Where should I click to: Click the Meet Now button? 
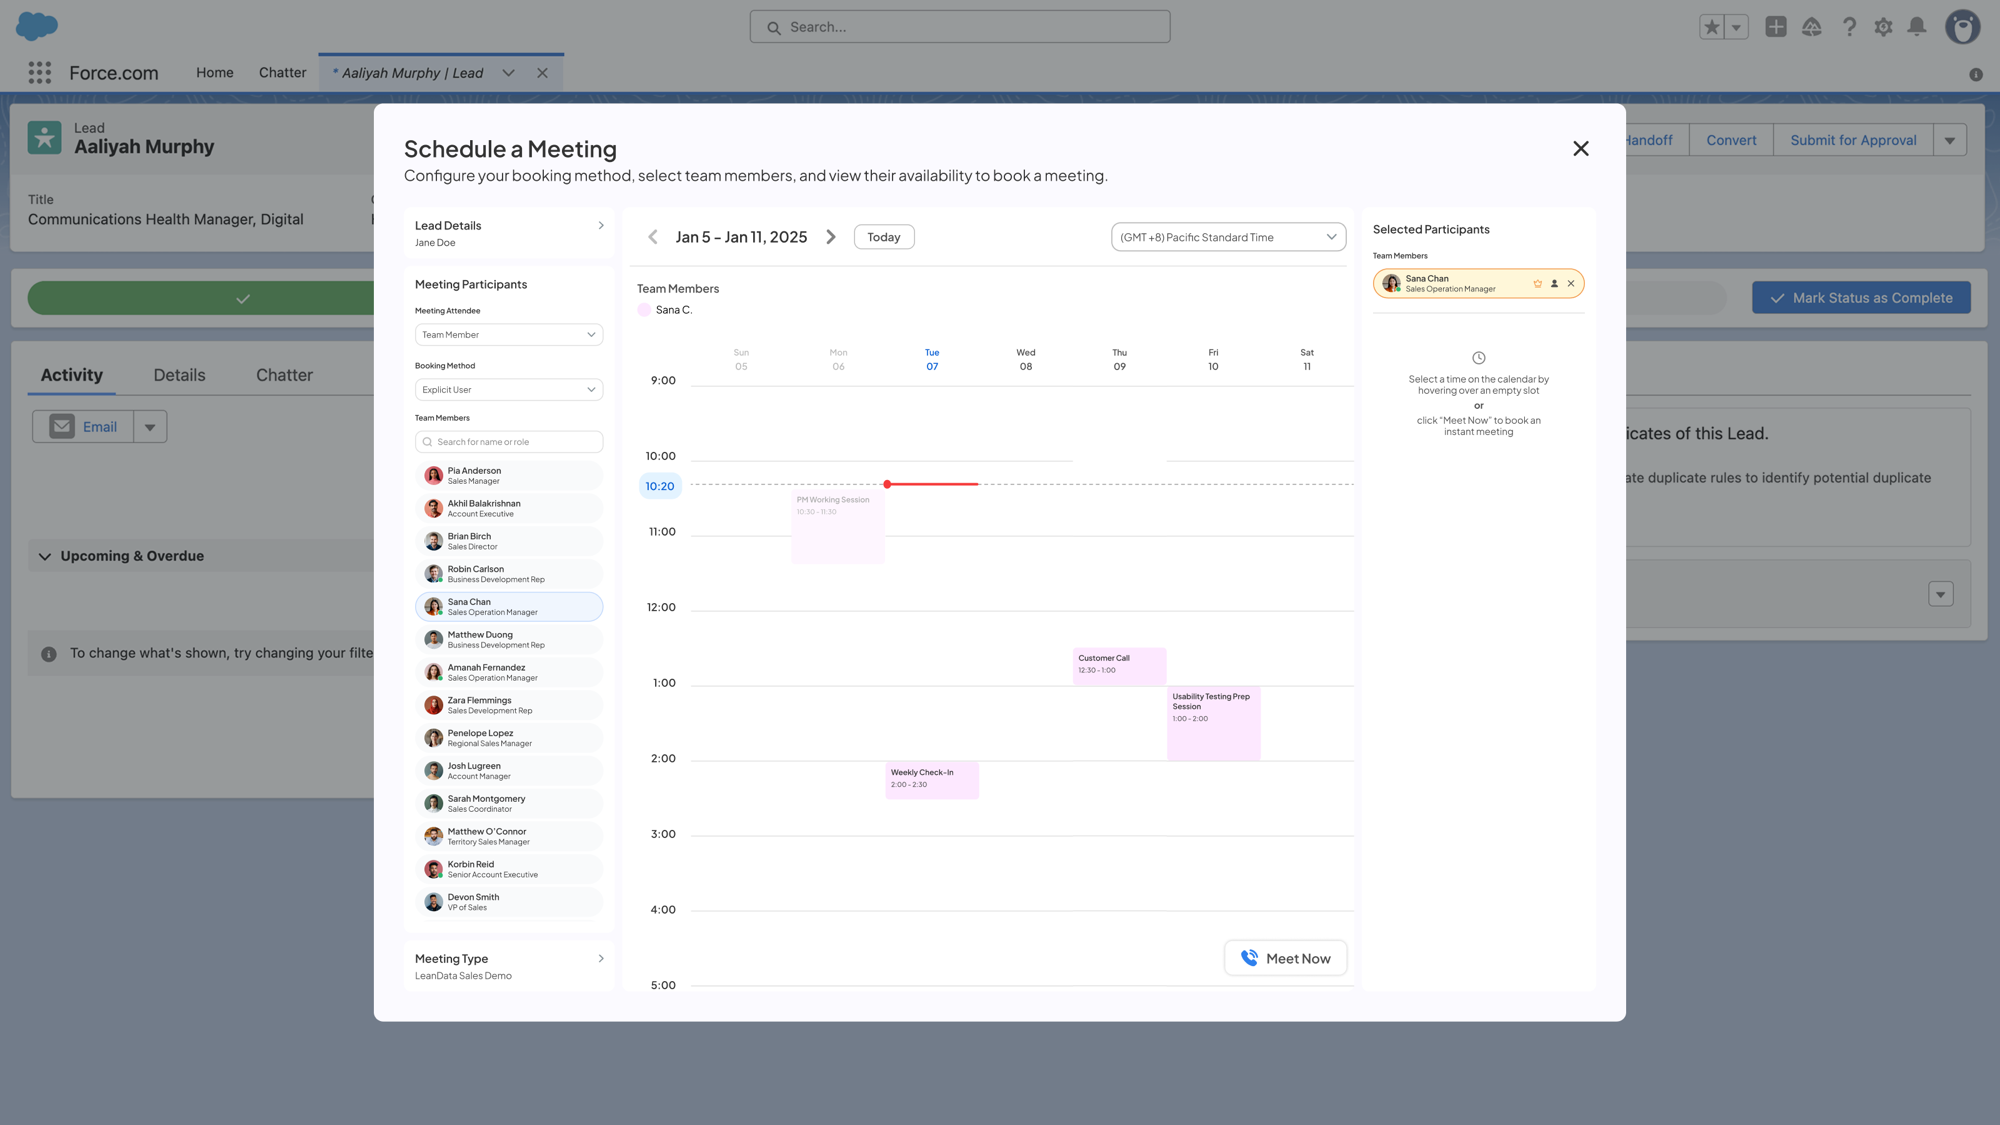click(1285, 958)
